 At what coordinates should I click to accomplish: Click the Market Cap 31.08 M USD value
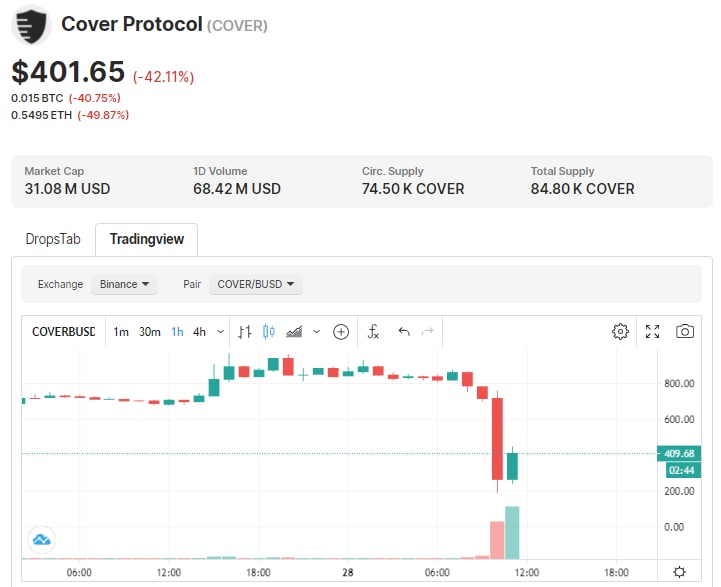click(68, 189)
